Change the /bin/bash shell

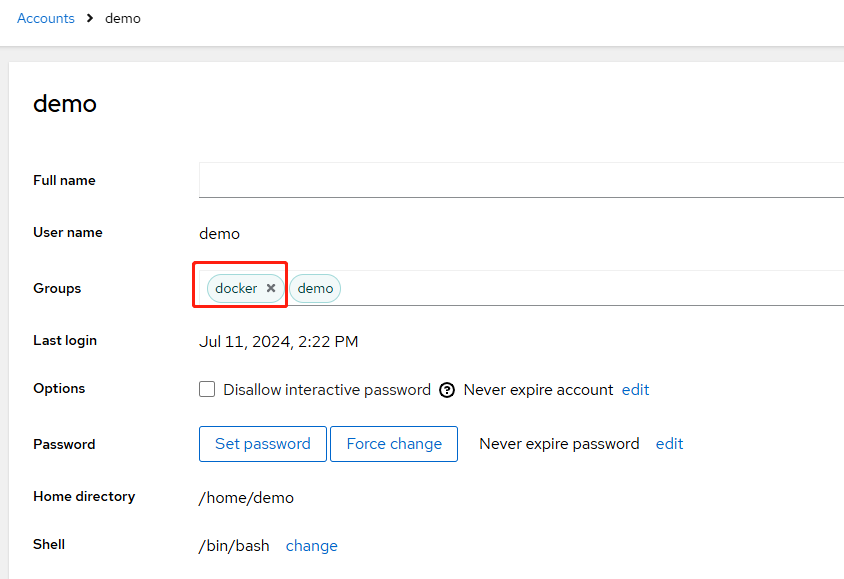pyautogui.click(x=311, y=545)
